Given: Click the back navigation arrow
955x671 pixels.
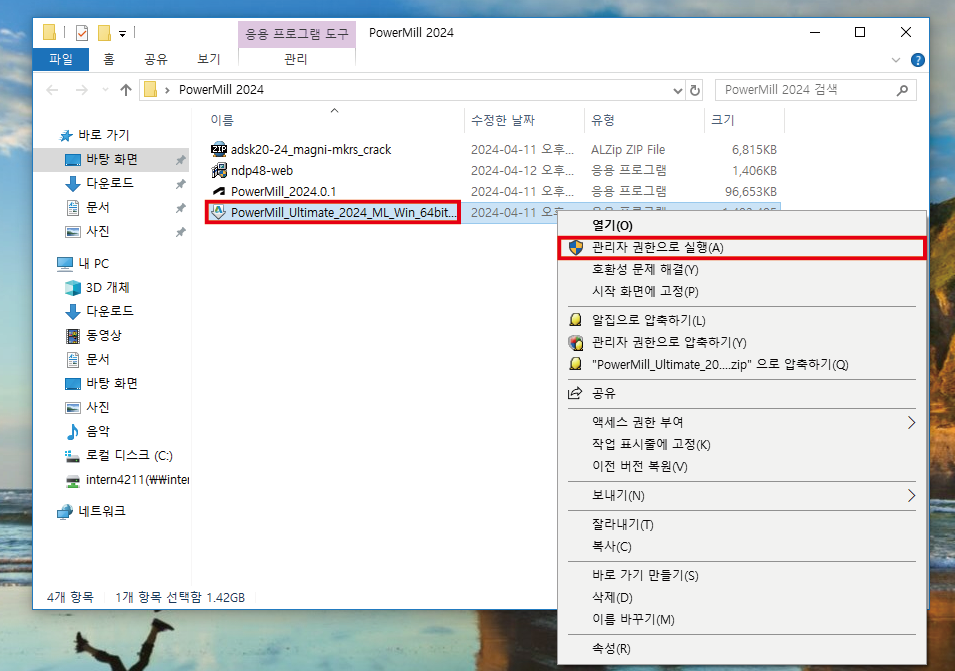Looking at the screenshot, I should coord(52,90).
